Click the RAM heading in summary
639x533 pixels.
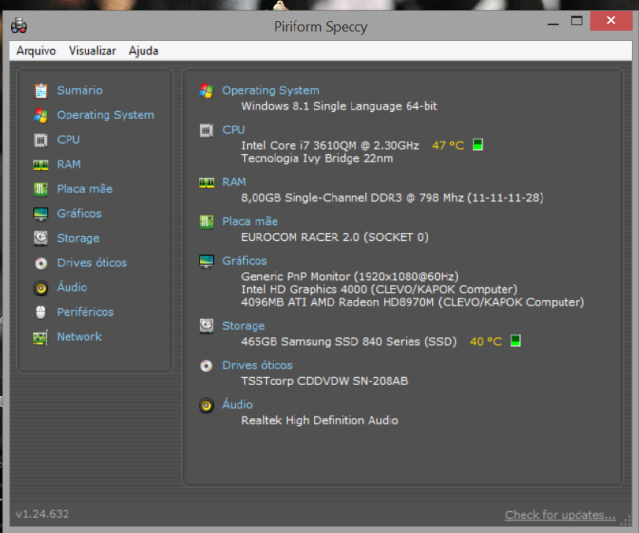point(234,182)
